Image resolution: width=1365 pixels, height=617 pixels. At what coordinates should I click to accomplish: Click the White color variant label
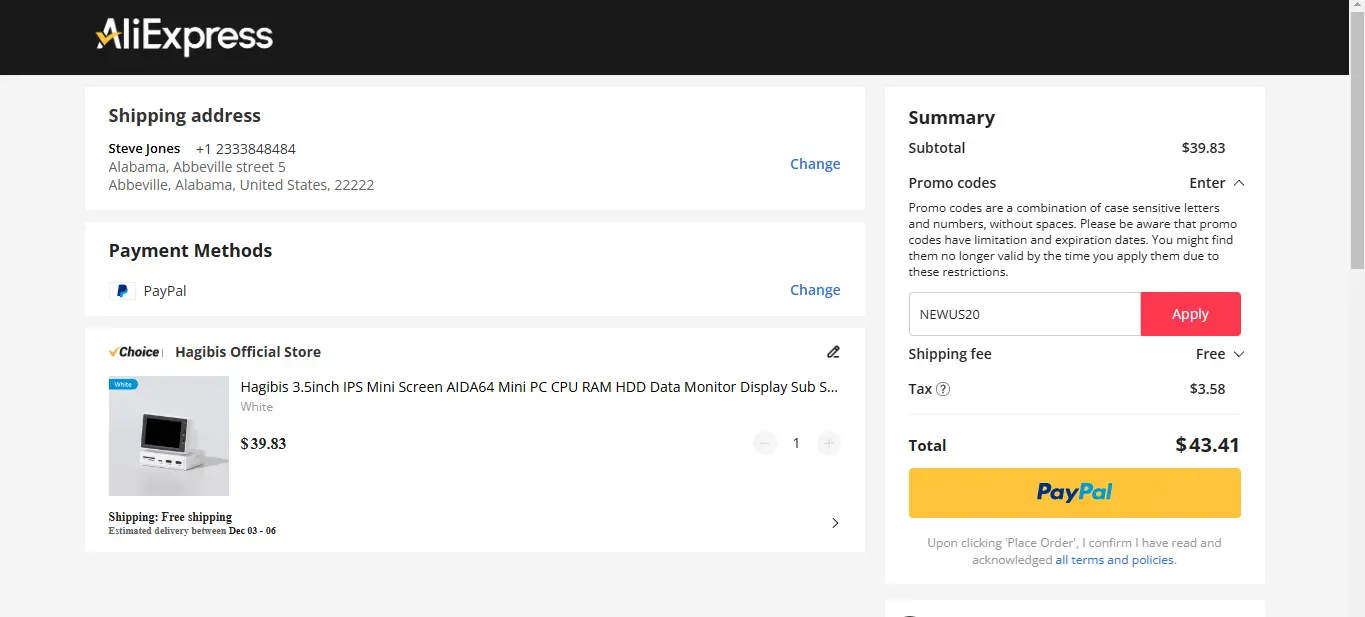tap(257, 407)
